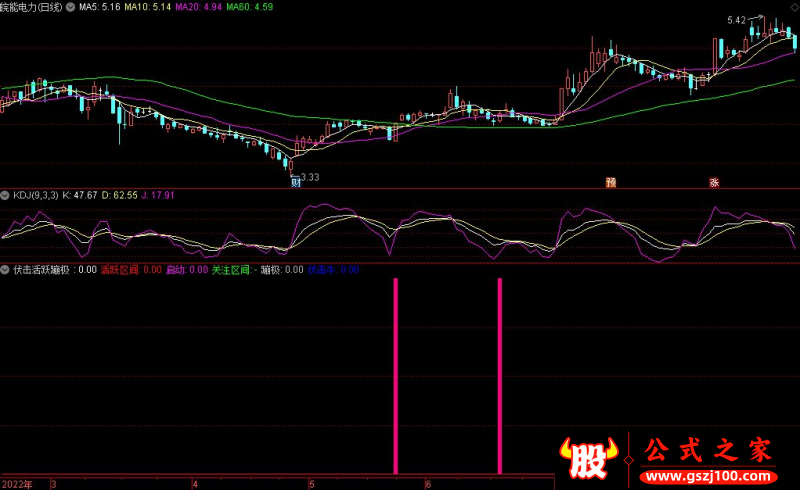Click the 巅极: 0.00 label
This screenshot has height=490, width=800.
[x=282, y=270]
